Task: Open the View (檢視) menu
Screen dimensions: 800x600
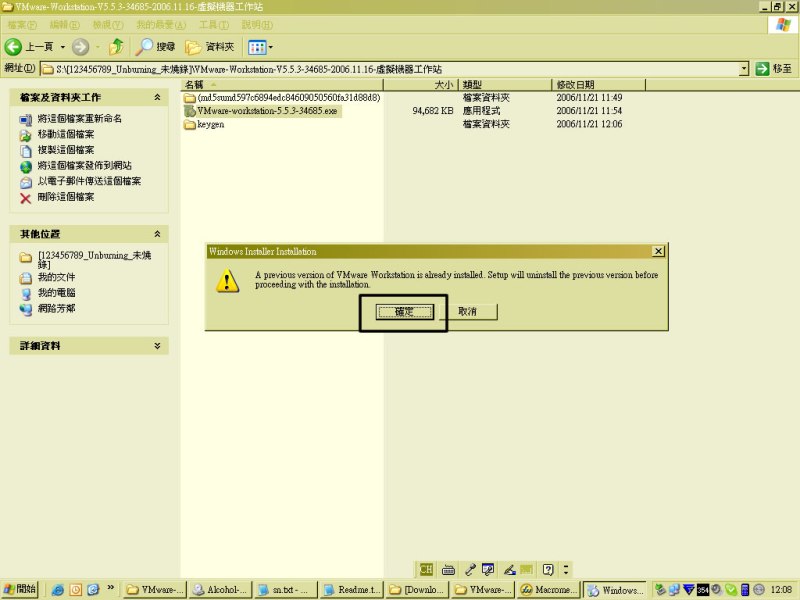Action: [108, 25]
